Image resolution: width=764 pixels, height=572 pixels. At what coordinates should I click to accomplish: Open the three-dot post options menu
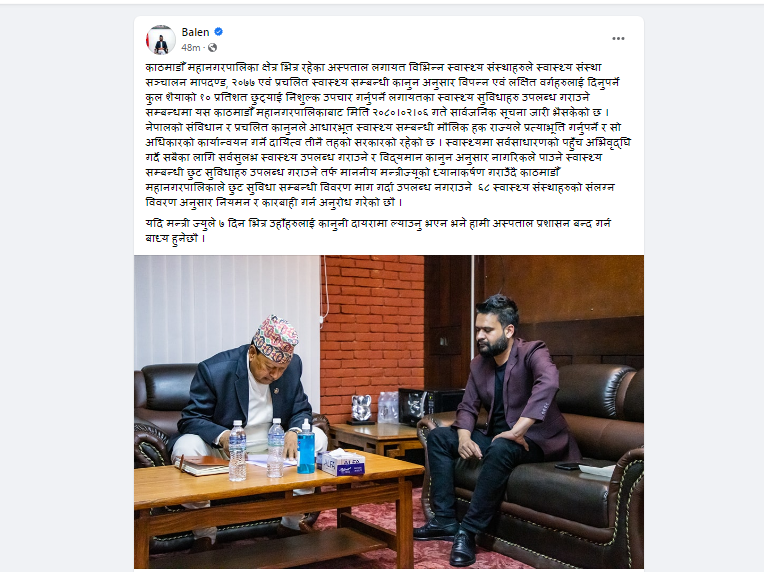(x=618, y=38)
